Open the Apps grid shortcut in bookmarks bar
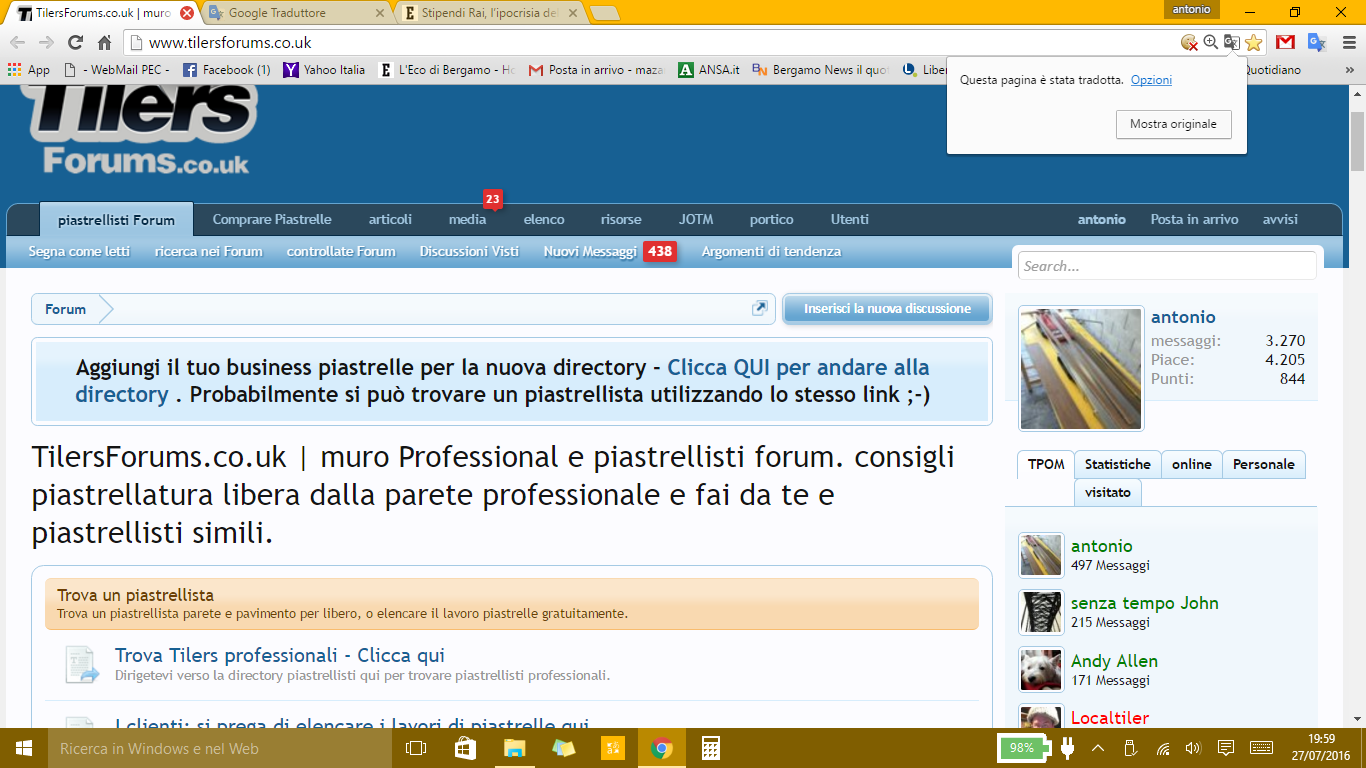 coord(29,70)
